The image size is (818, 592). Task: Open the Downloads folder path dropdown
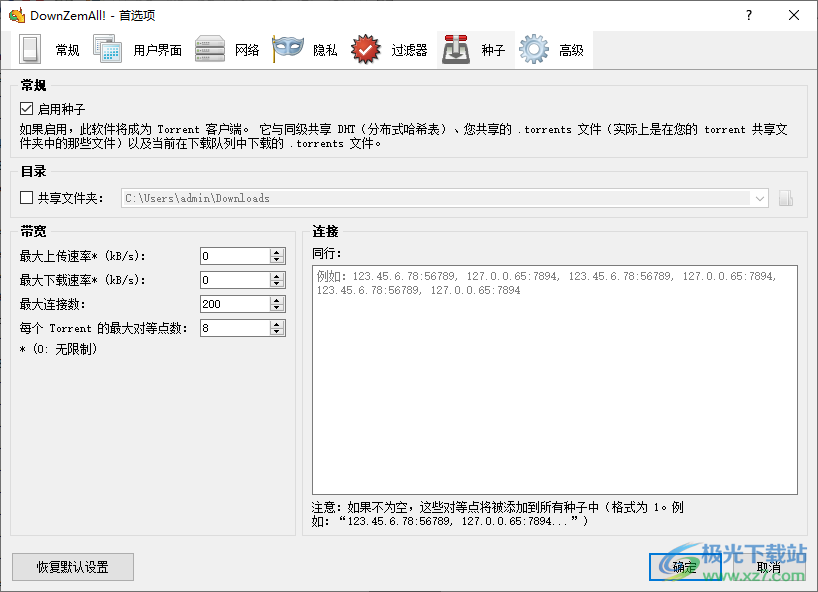(x=760, y=197)
